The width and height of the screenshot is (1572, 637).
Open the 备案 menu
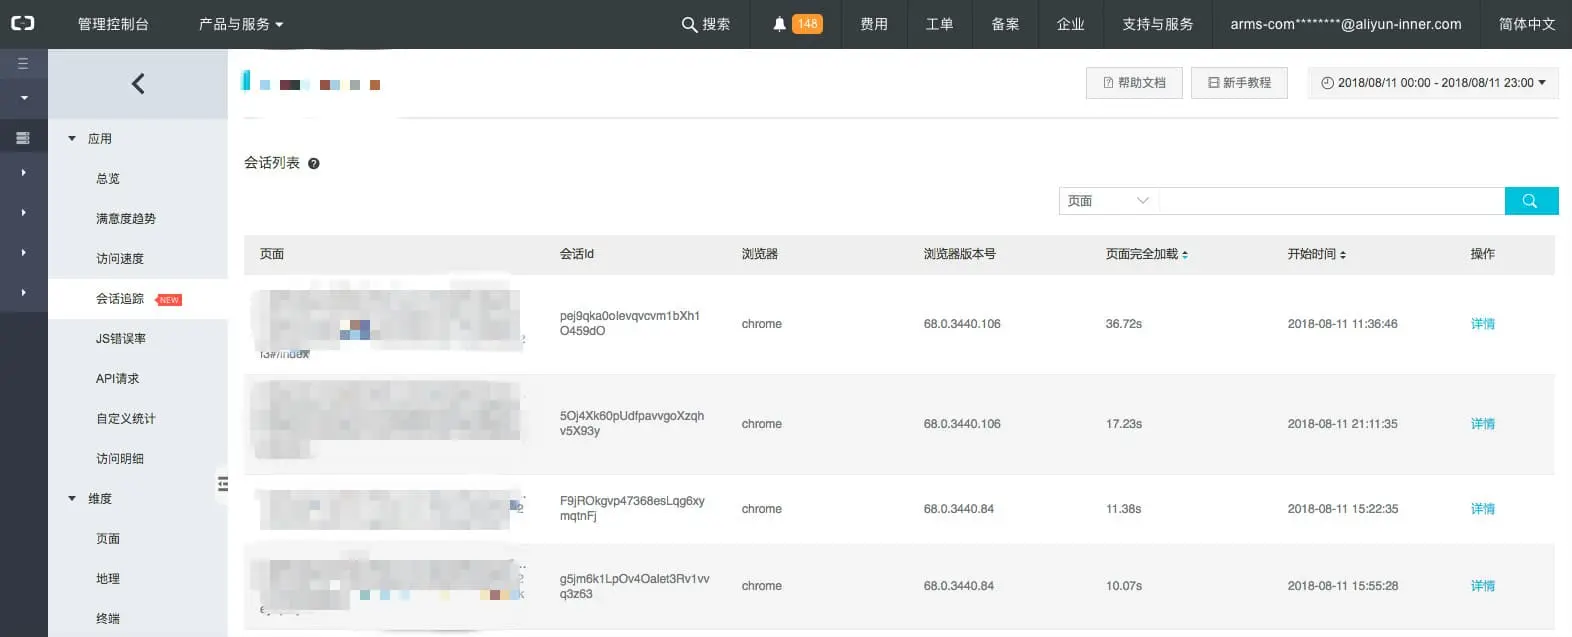tap(1005, 24)
